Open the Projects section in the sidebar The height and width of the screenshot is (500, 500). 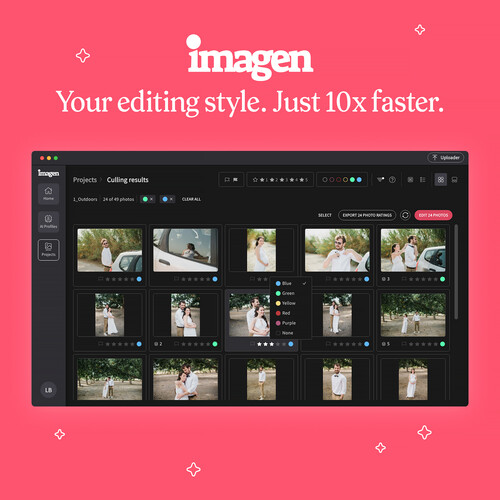point(48,250)
